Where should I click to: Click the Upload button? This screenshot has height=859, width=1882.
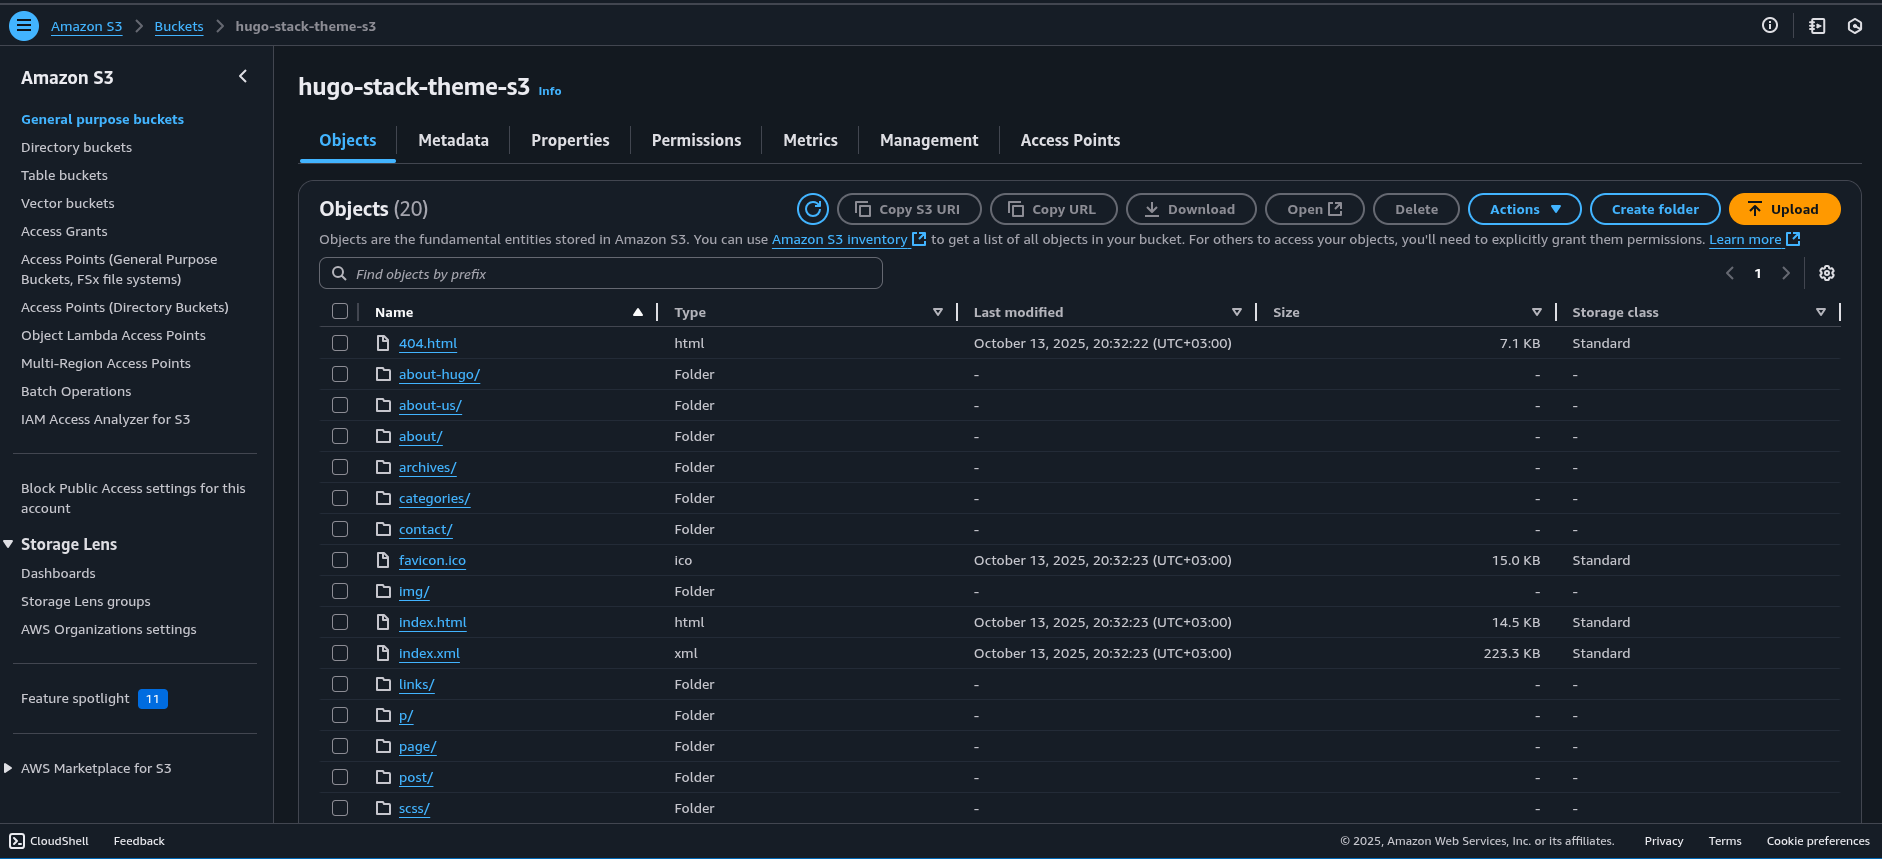(1783, 209)
